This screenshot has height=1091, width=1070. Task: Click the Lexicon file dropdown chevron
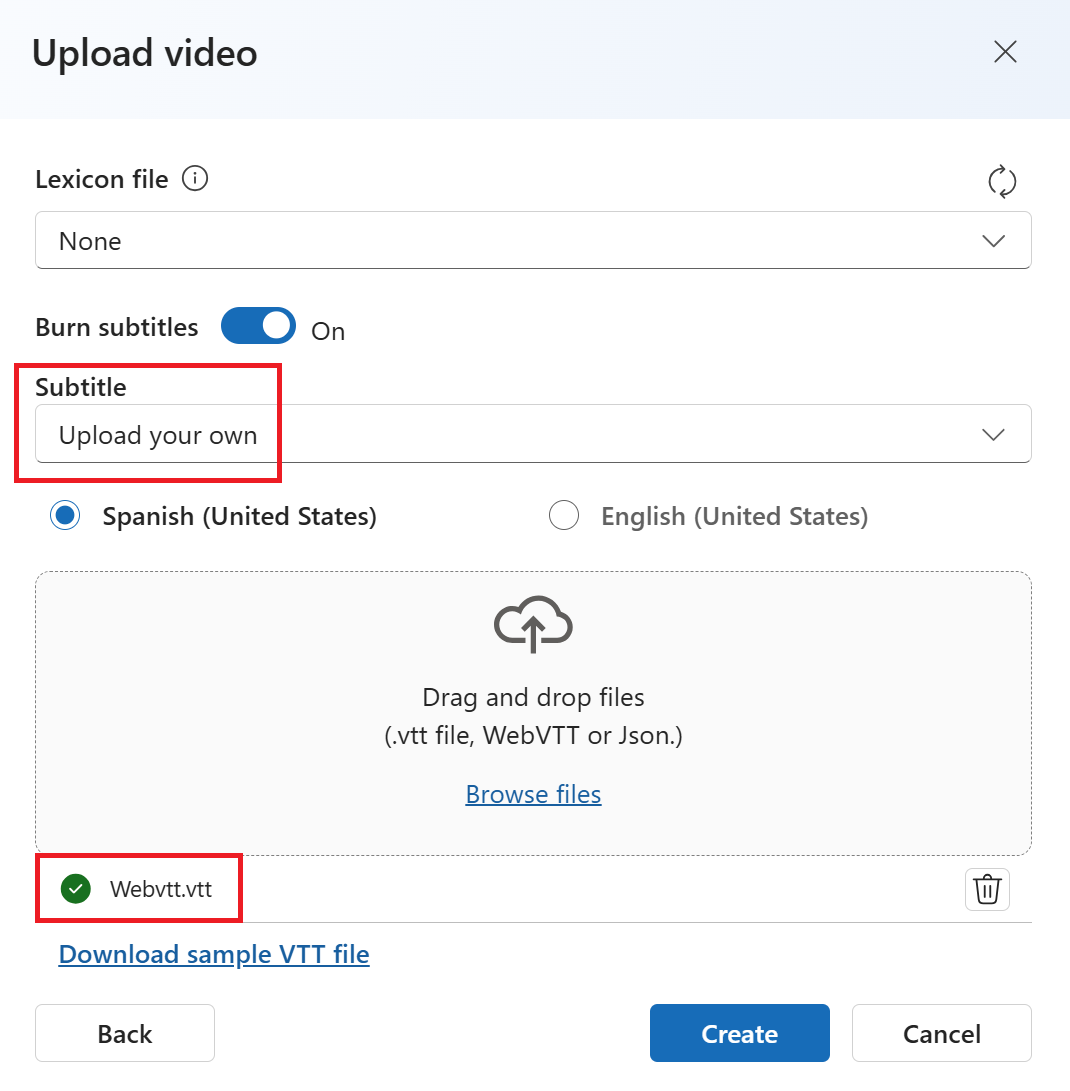(x=993, y=240)
